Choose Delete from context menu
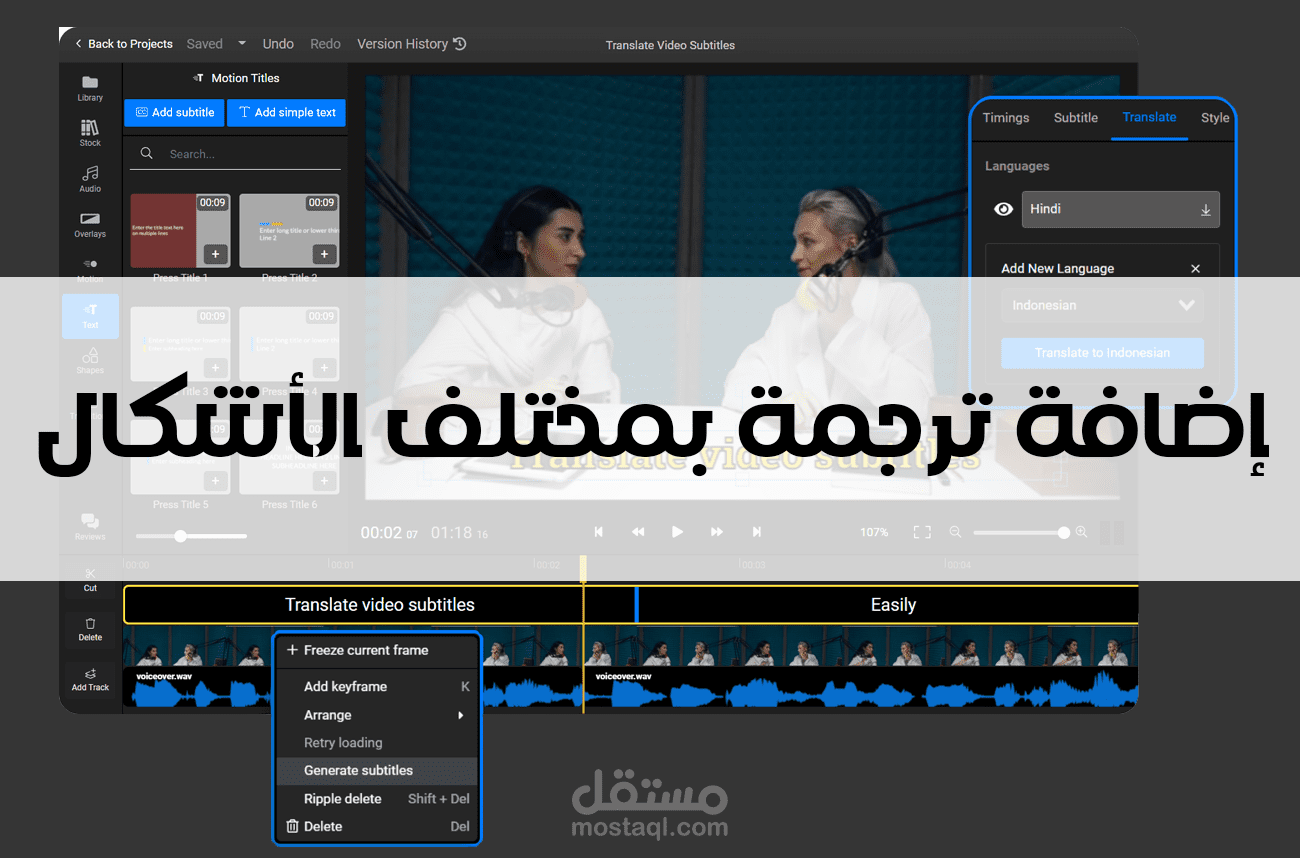1300x858 pixels. point(377,827)
